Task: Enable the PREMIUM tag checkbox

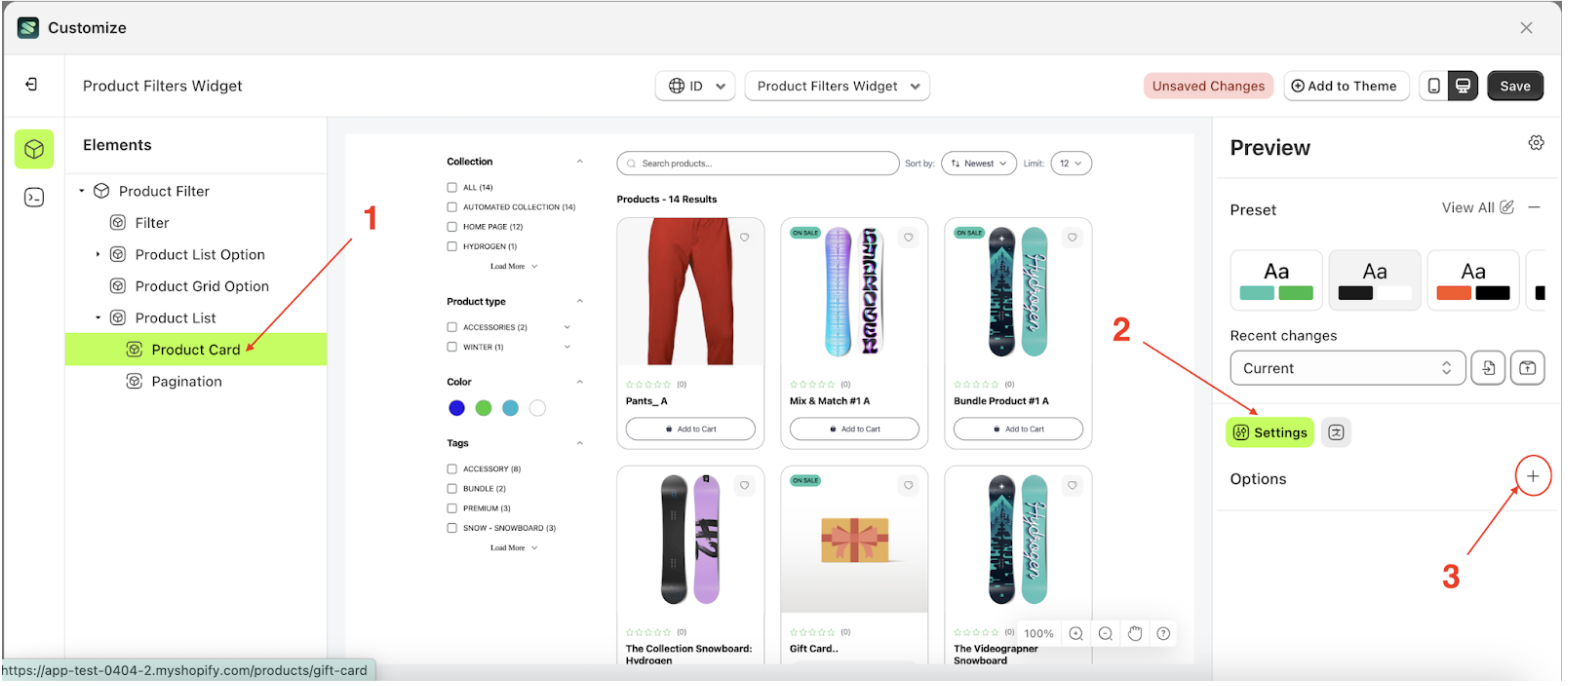Action: click(x=452, y=508)
